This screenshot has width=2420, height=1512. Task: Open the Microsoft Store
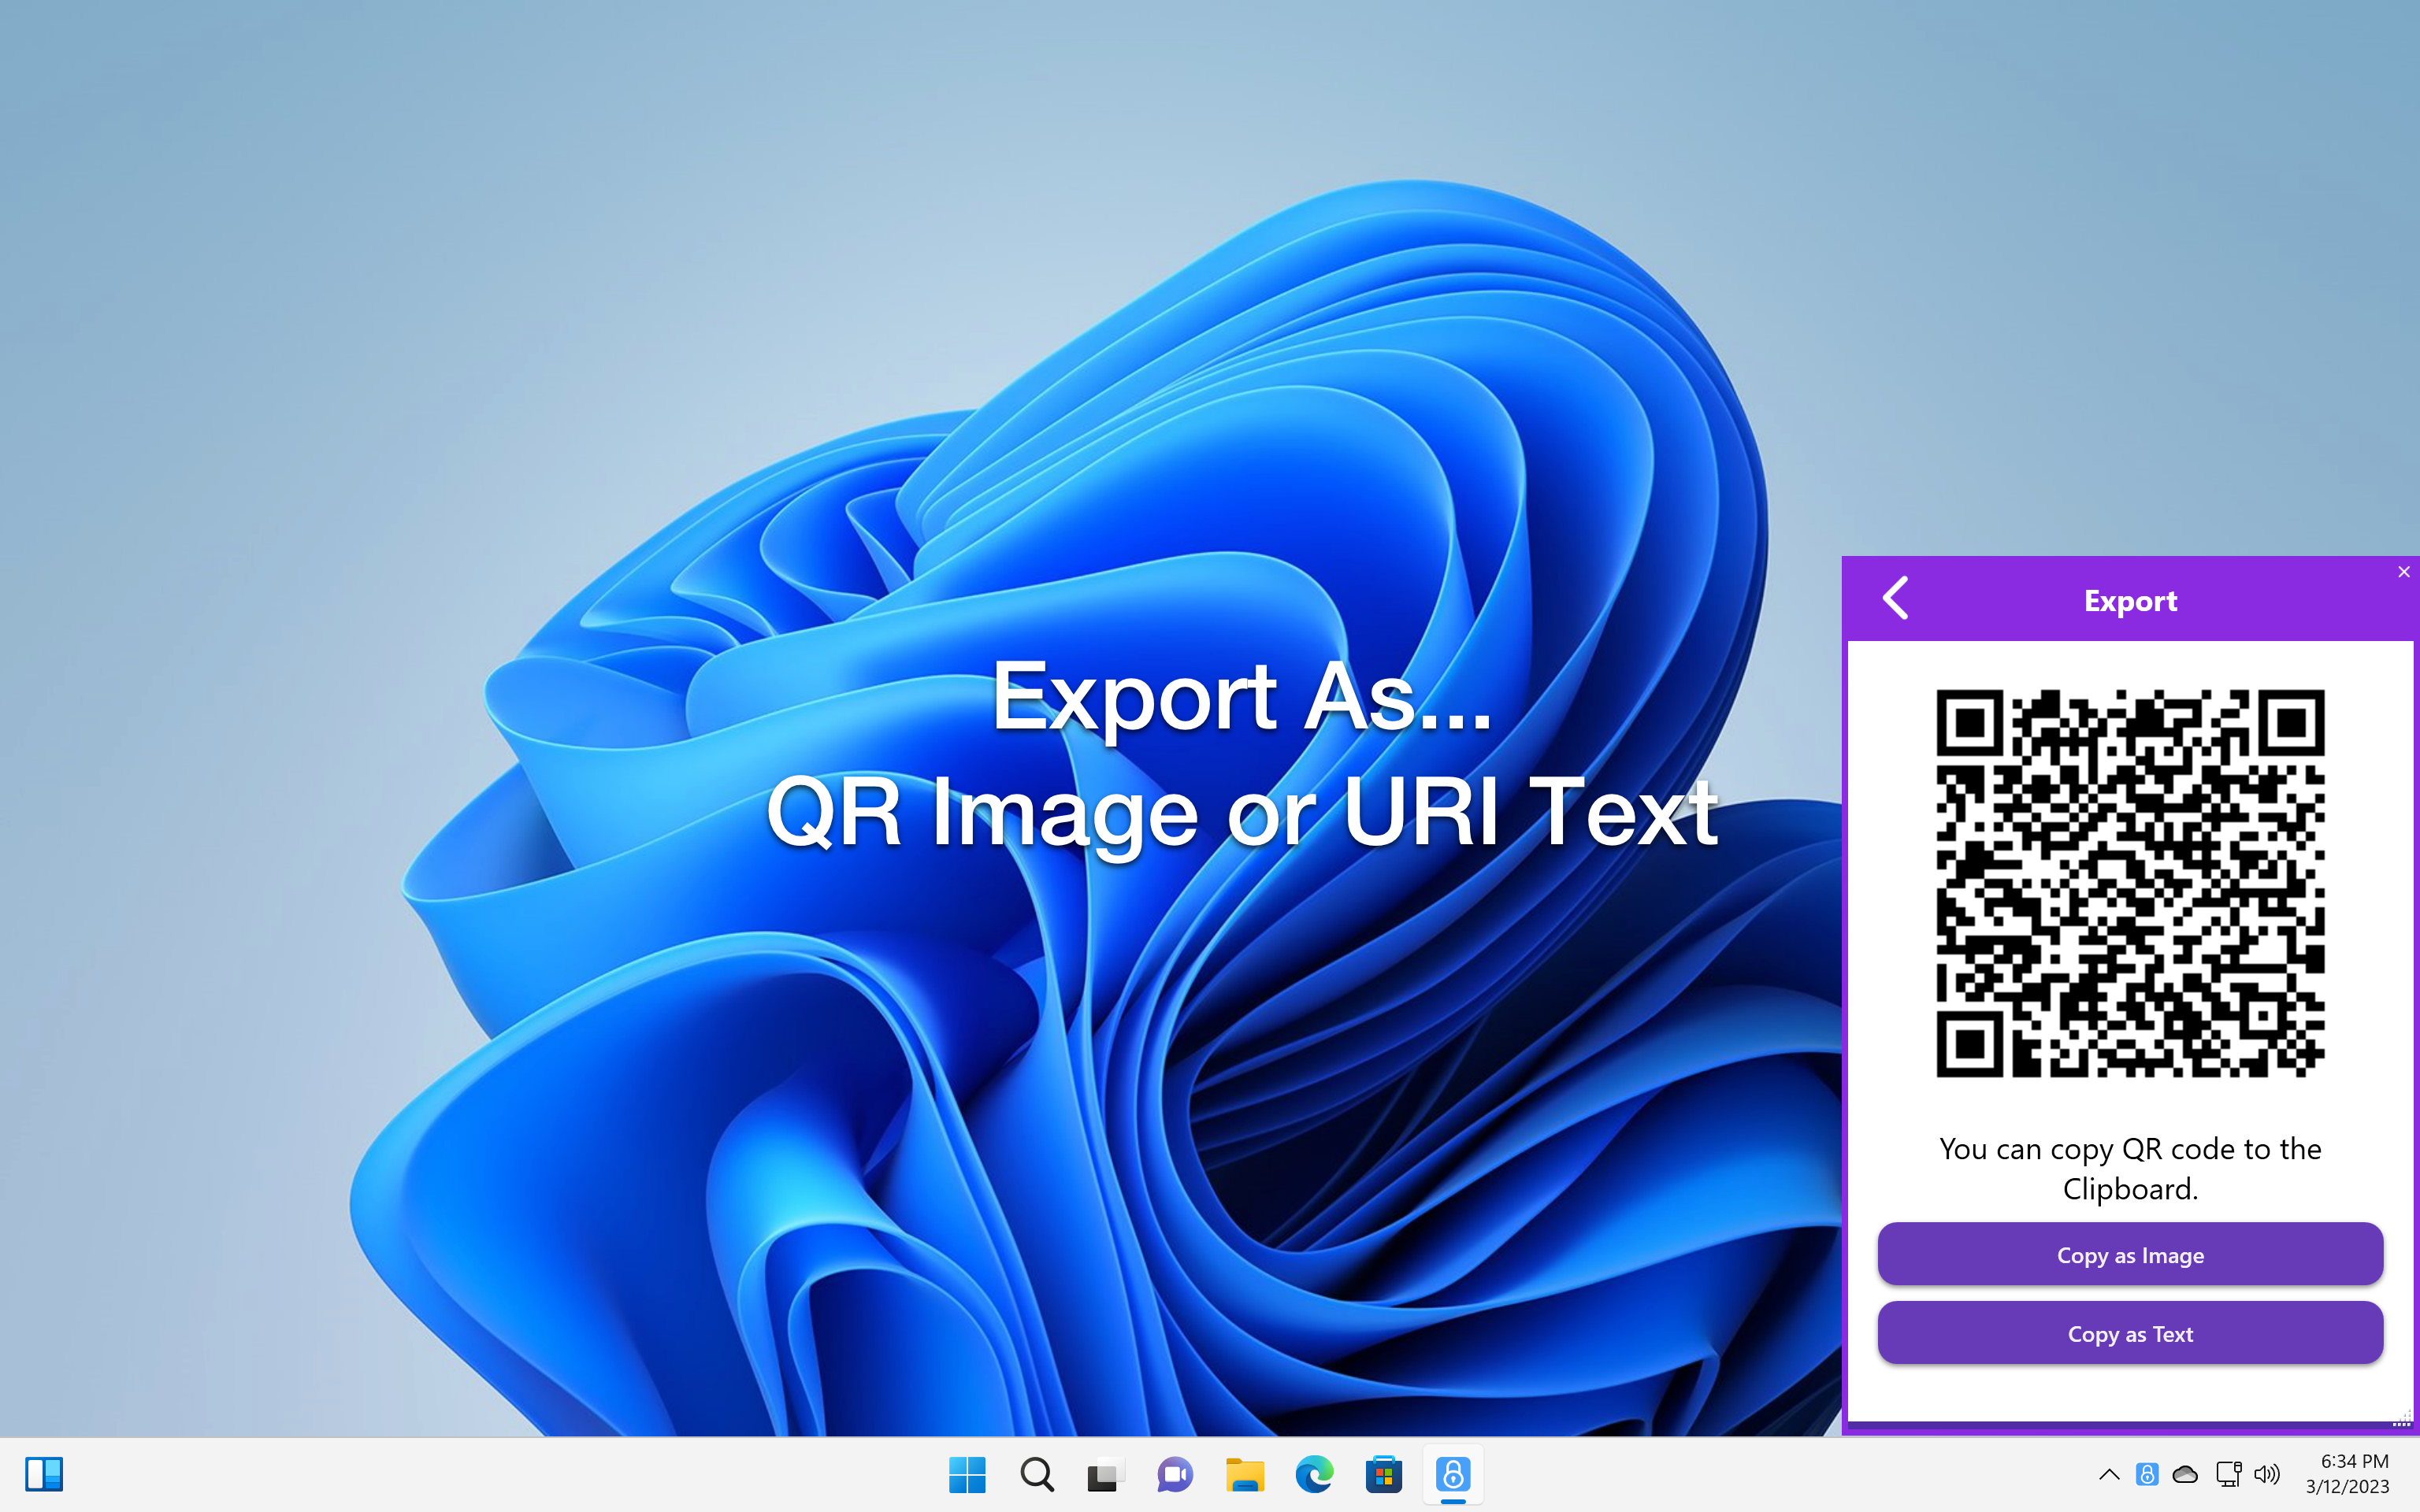pyautogui.click(x=1382, y=1474)
